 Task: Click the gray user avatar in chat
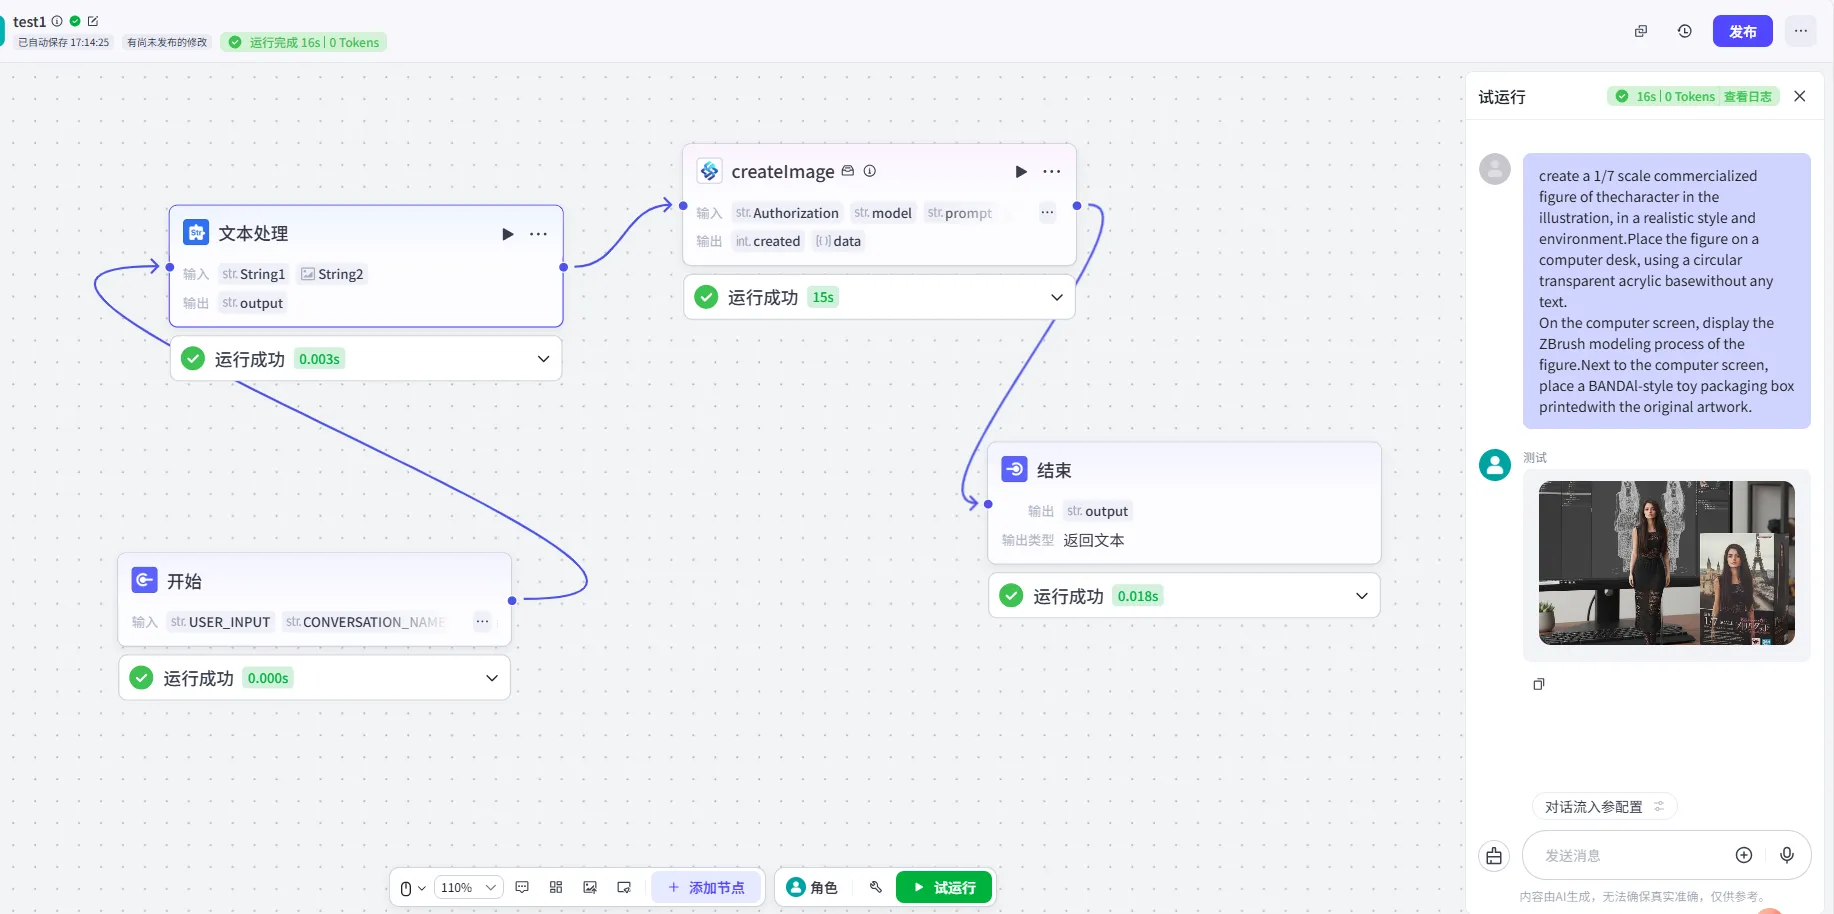pyautogui.click(x=1495, y=168)
